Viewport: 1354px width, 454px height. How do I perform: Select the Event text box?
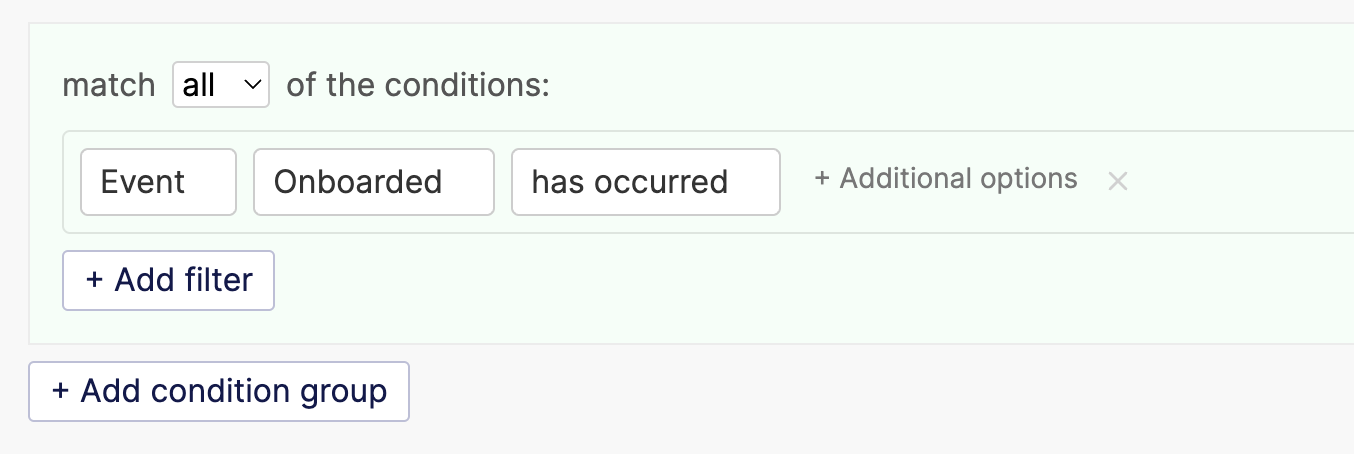click(x=158, y=182)
